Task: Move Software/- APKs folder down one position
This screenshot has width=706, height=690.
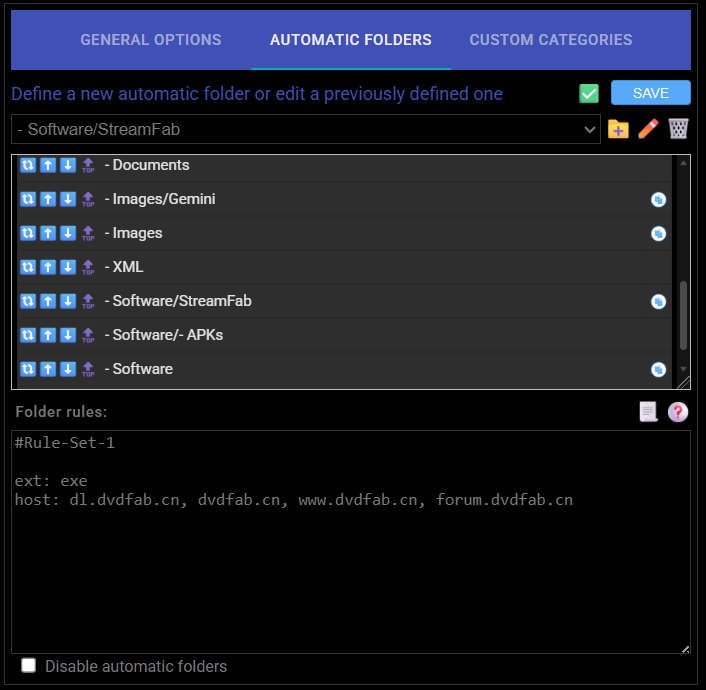Action: [x=67, y=335]
